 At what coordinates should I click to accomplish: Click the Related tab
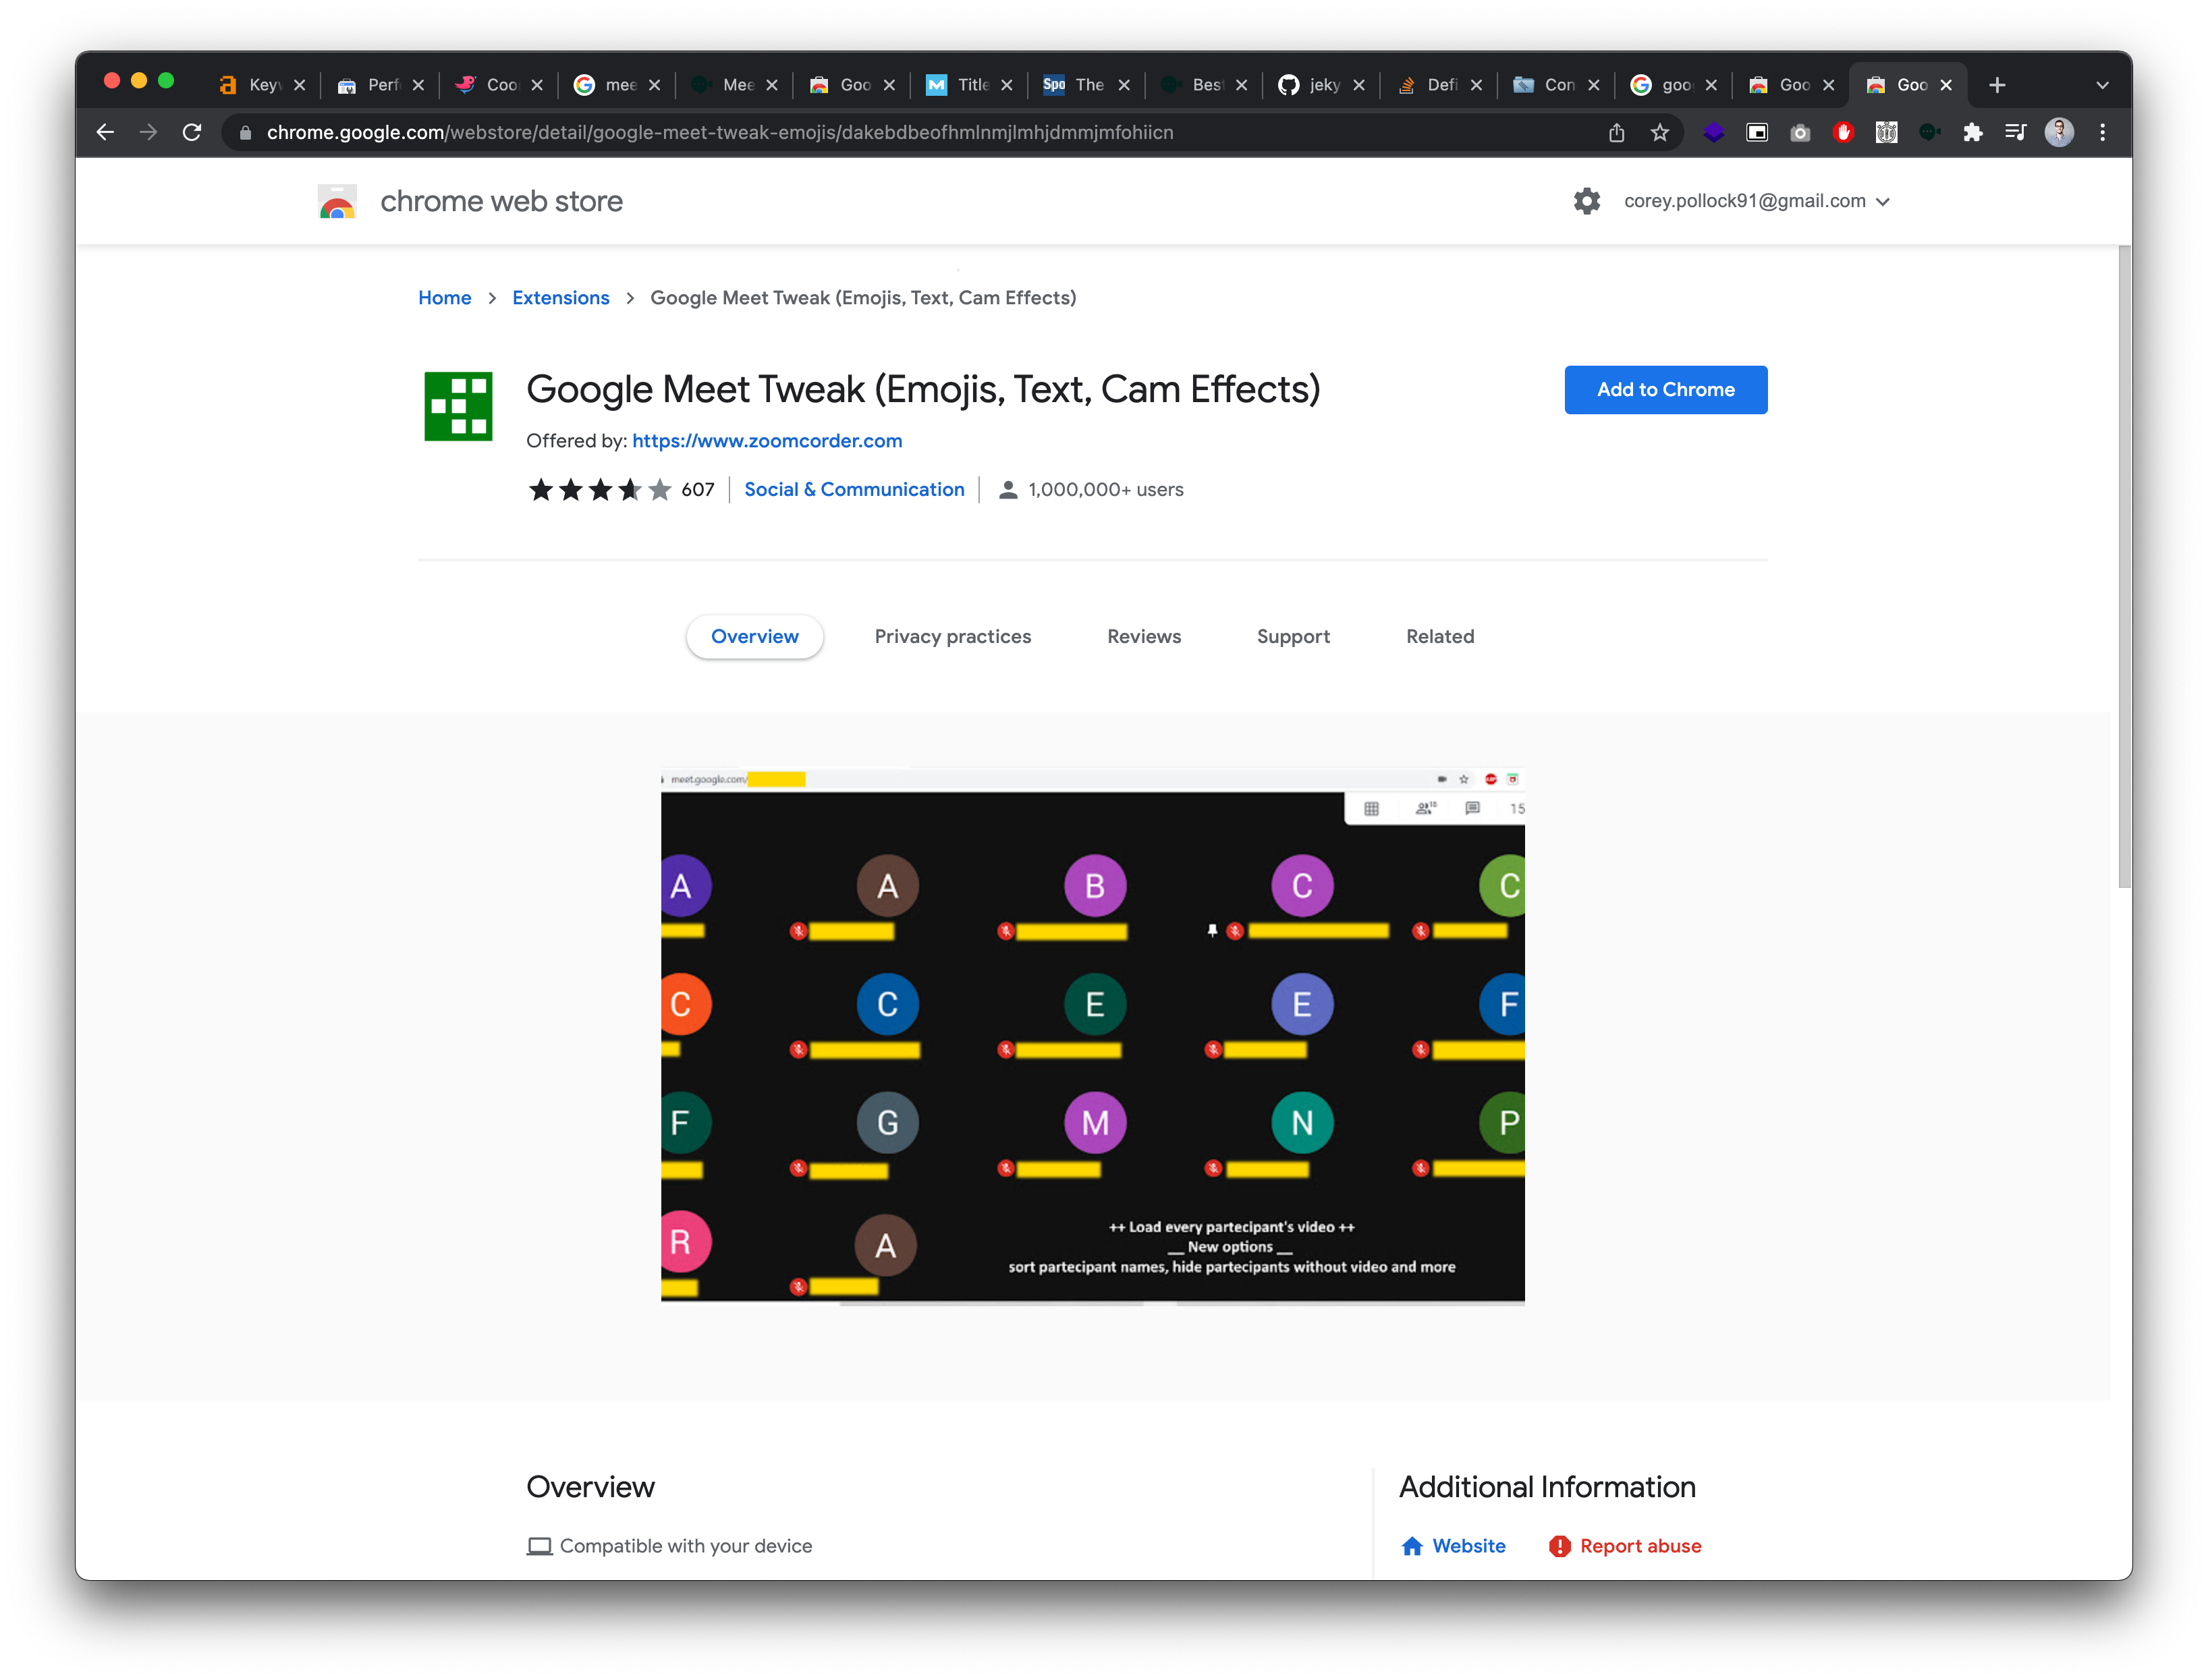click(x=1440, y=636)
